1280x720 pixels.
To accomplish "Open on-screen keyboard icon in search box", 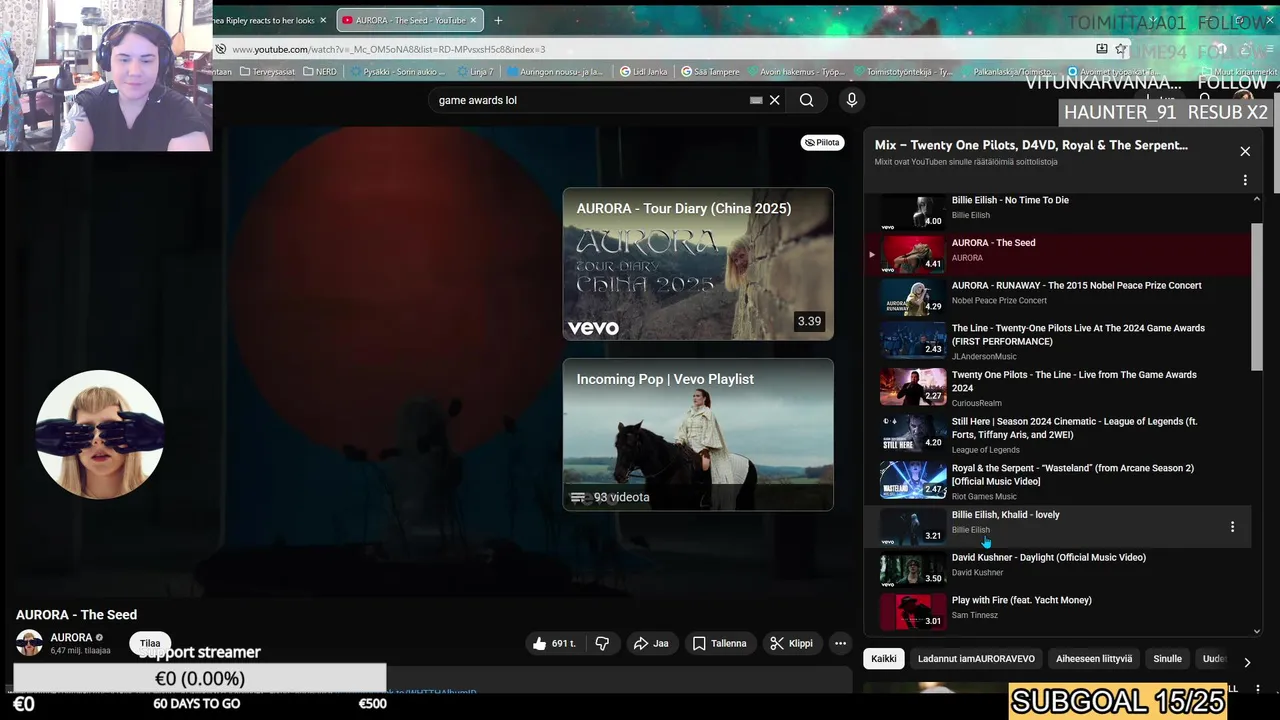I will [x=756, y=100].
